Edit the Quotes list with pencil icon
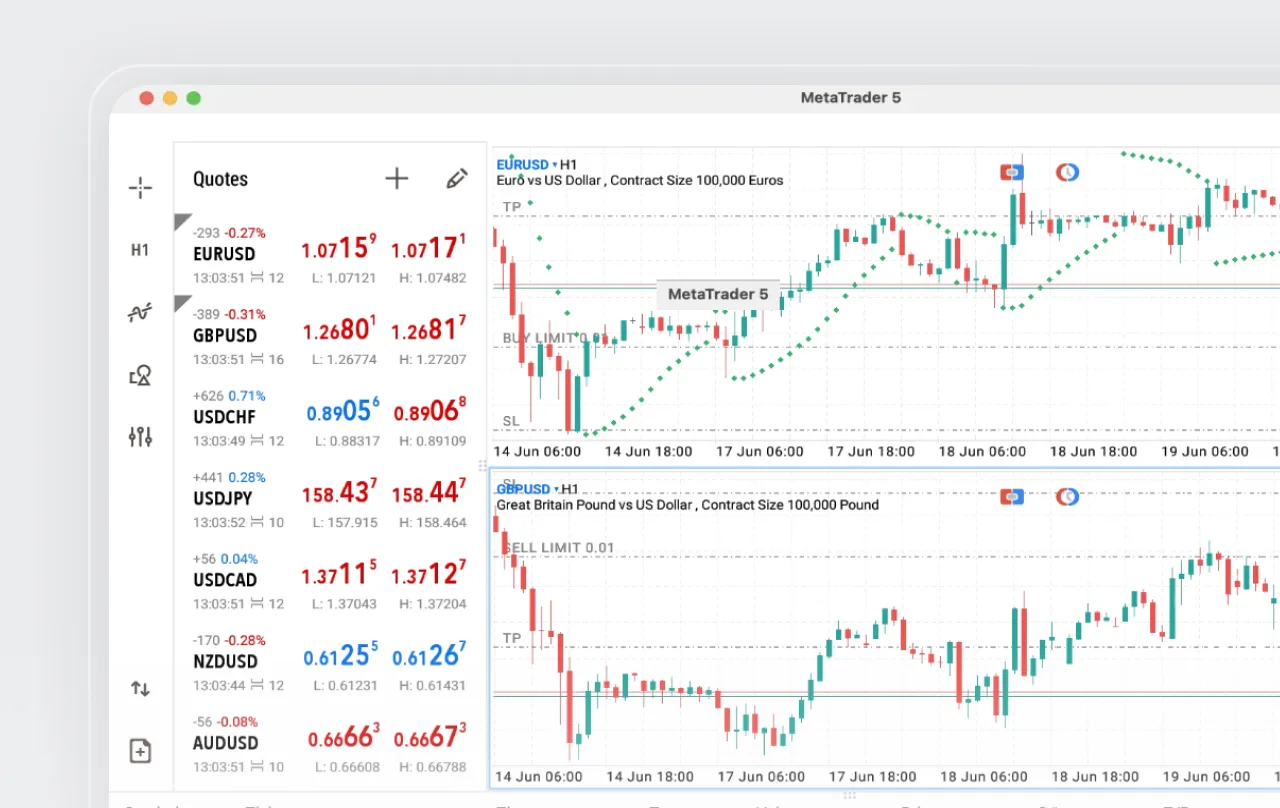 (456, 179)
